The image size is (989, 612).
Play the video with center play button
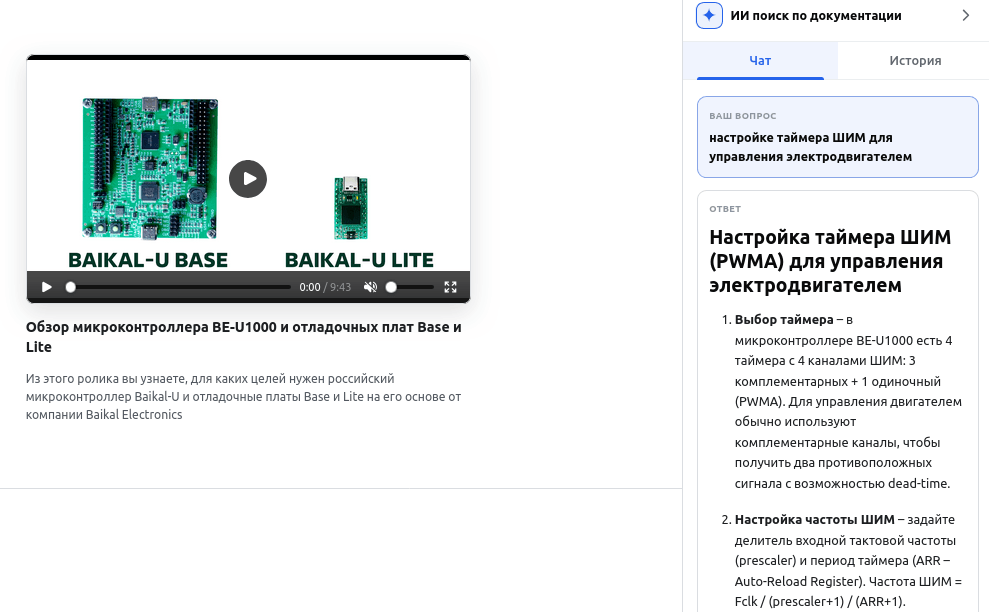pyautogui.click(x=248, y=179)
